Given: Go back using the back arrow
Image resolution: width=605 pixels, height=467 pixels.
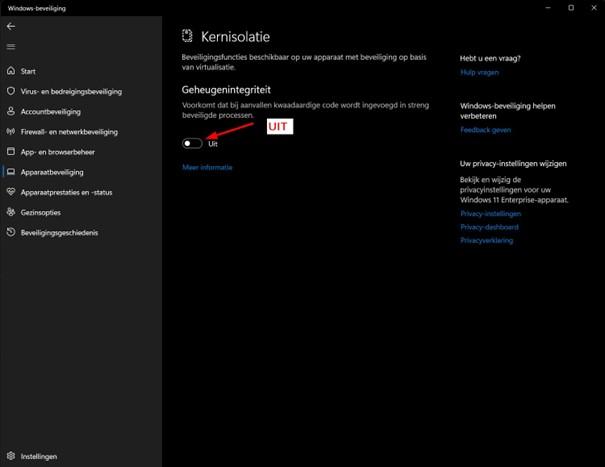Looking at the screenshot, I should click(x=11, y=26).
